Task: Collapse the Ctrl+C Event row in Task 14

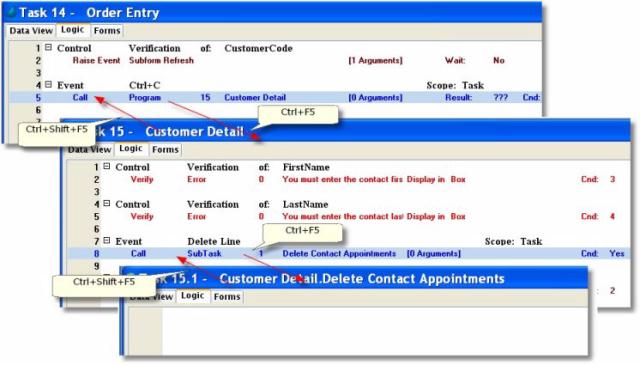Action: coord(49,85)
